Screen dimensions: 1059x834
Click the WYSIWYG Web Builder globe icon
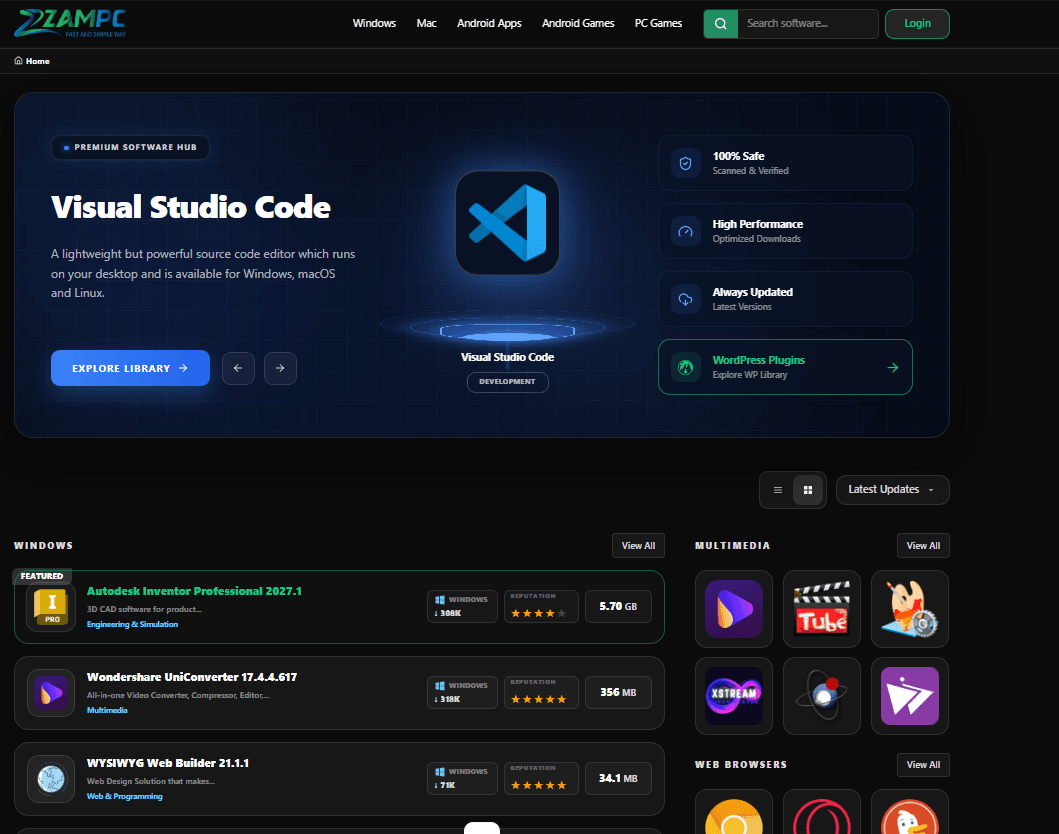(x=51, y=779)
